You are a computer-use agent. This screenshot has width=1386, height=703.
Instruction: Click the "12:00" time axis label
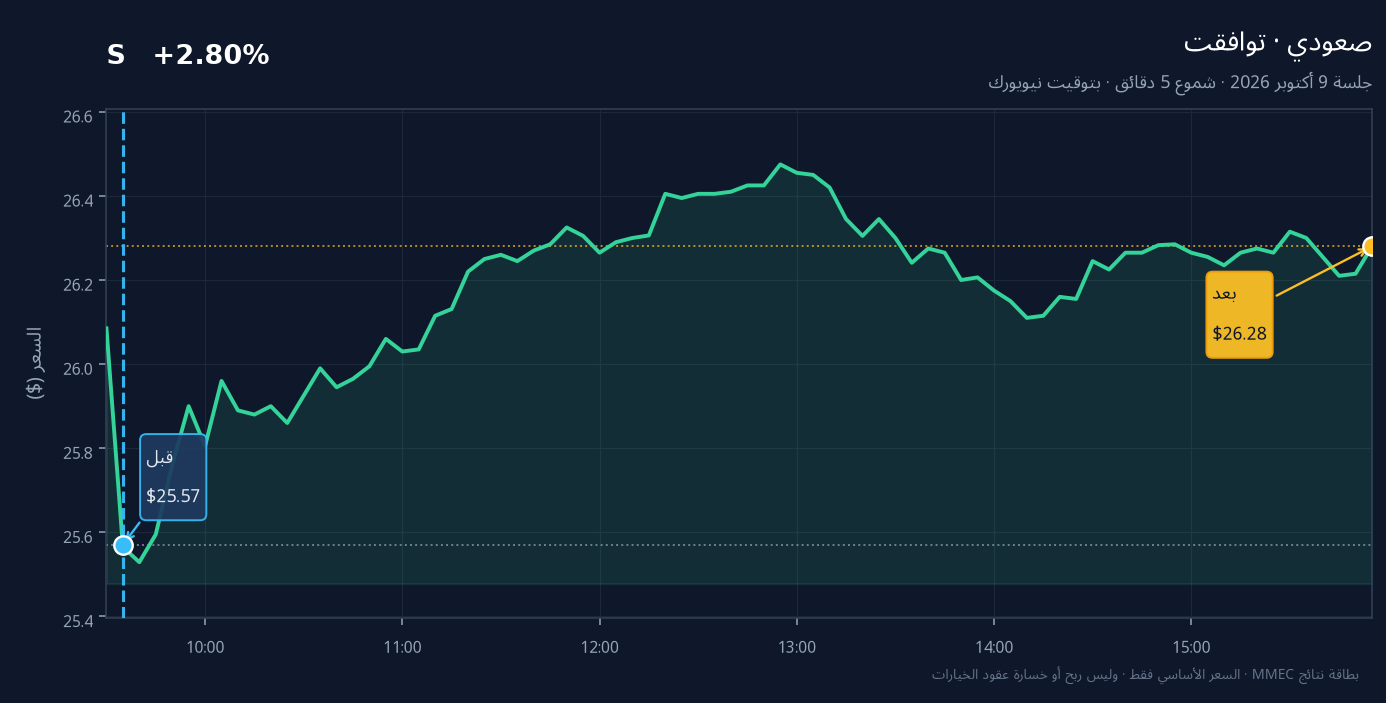[600, 647]
